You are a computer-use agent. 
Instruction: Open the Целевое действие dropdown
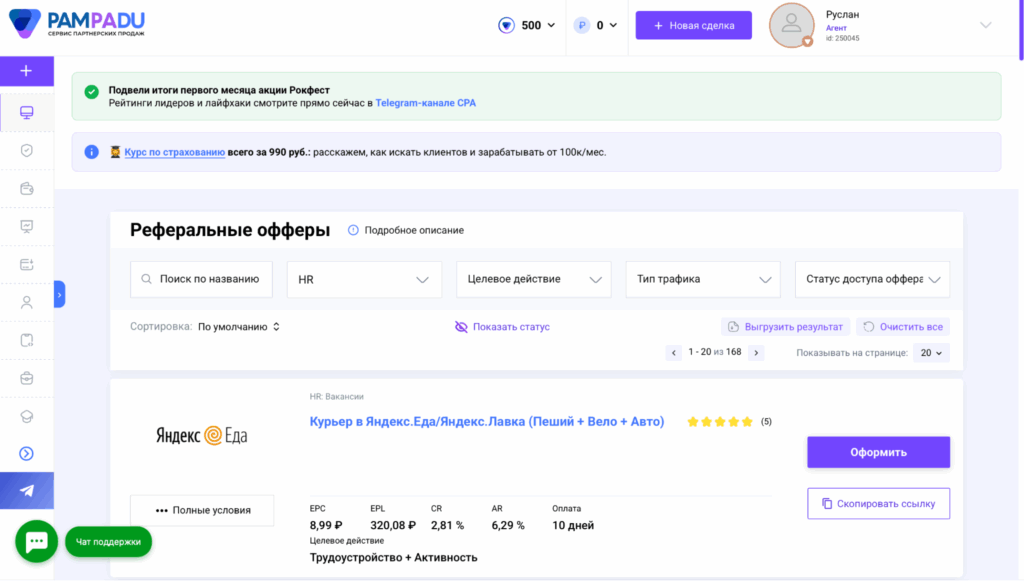[x=533, y=280]
